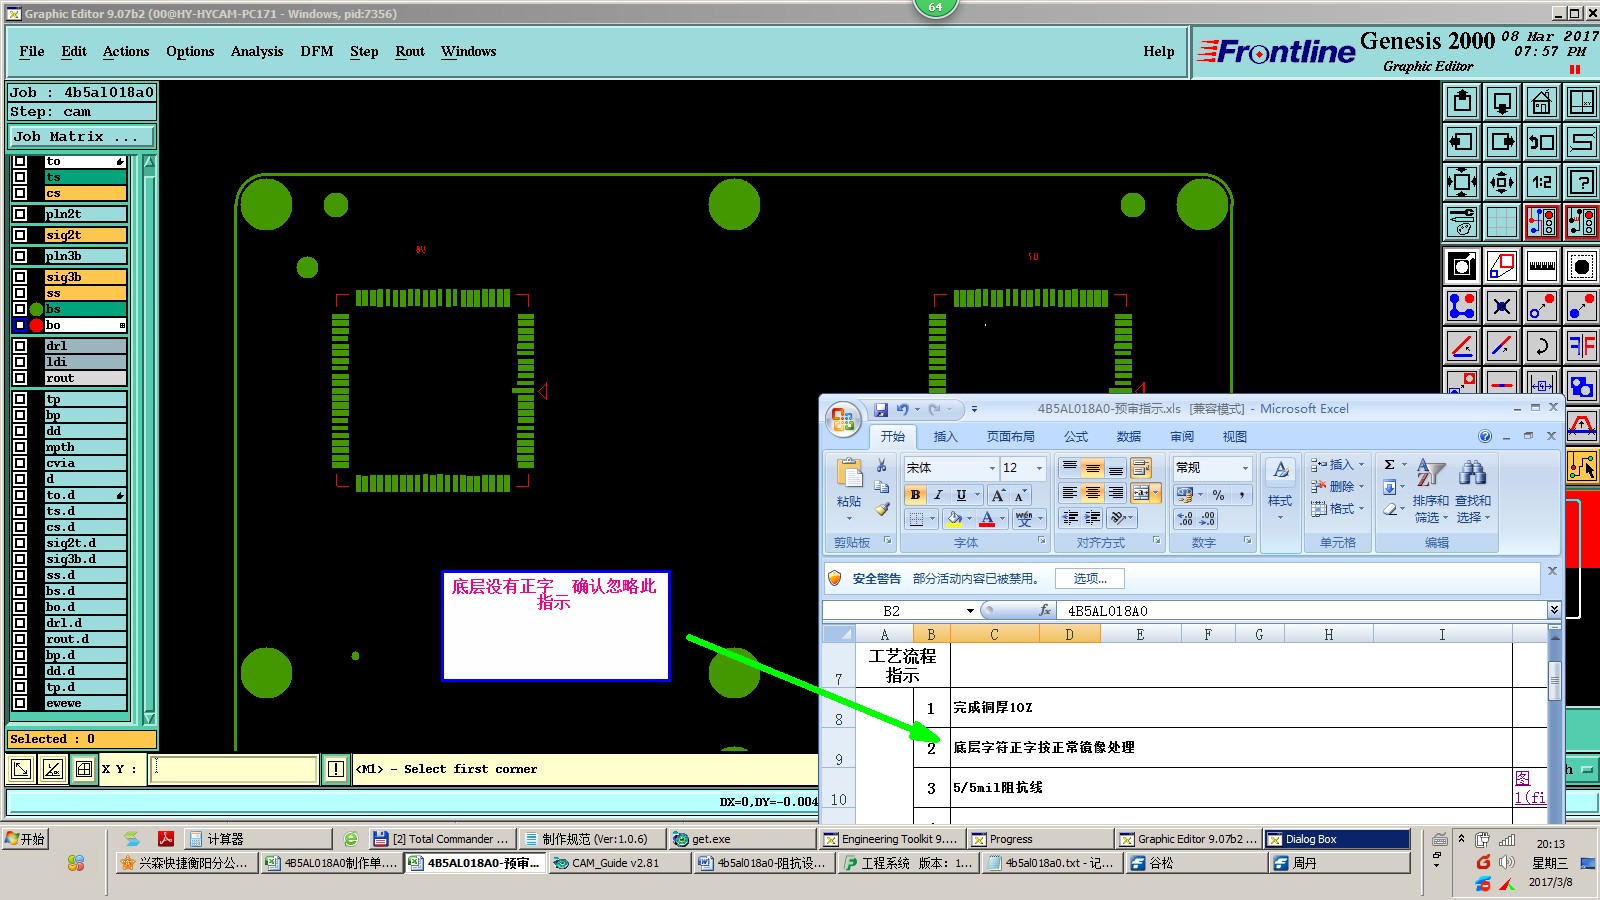Open the Rout menu
The image size is (1600, 900).
(410, 52)
